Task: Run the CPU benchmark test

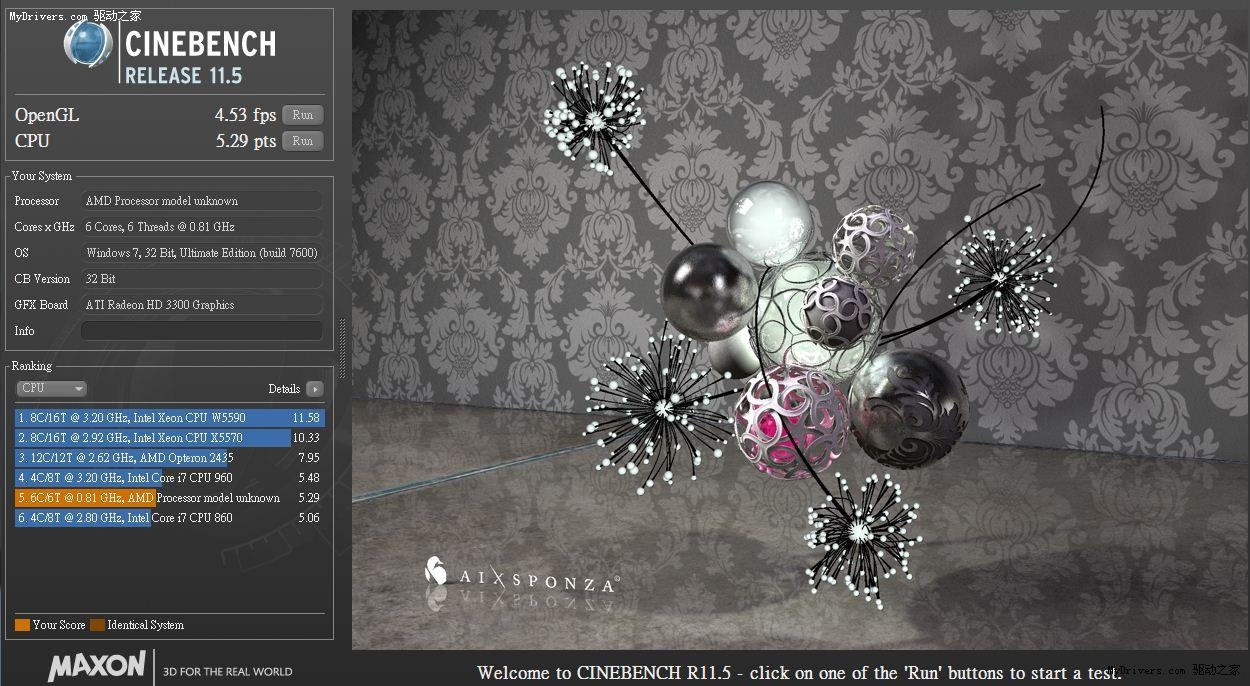Action: click(302, 141)
